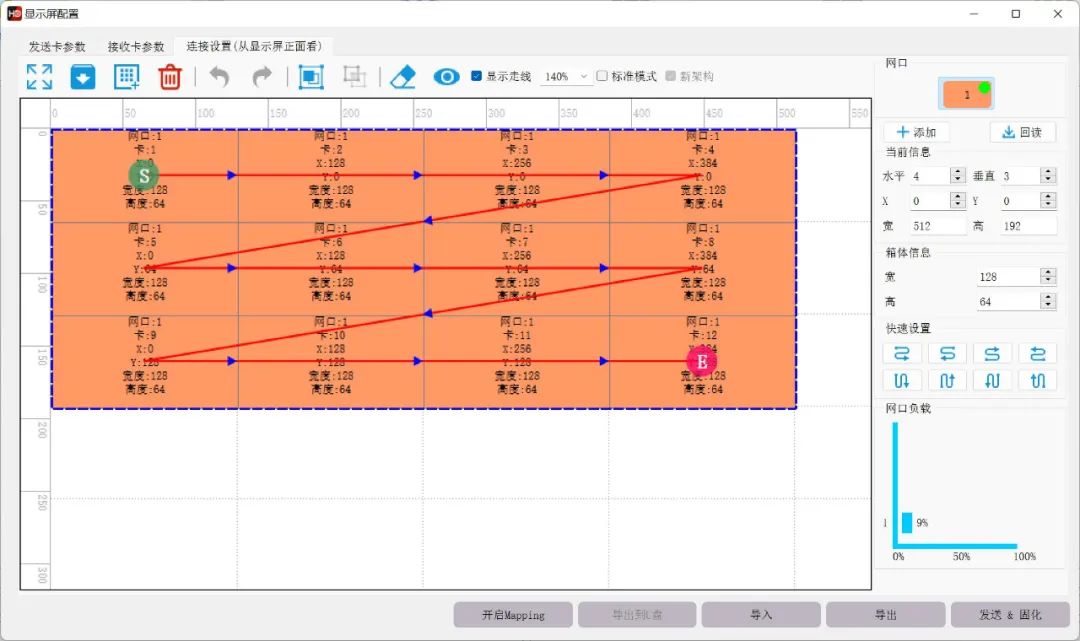Click the redo arrow icon
The height and width of the screenshot is (641, 1080).
(x=262, y=76)
